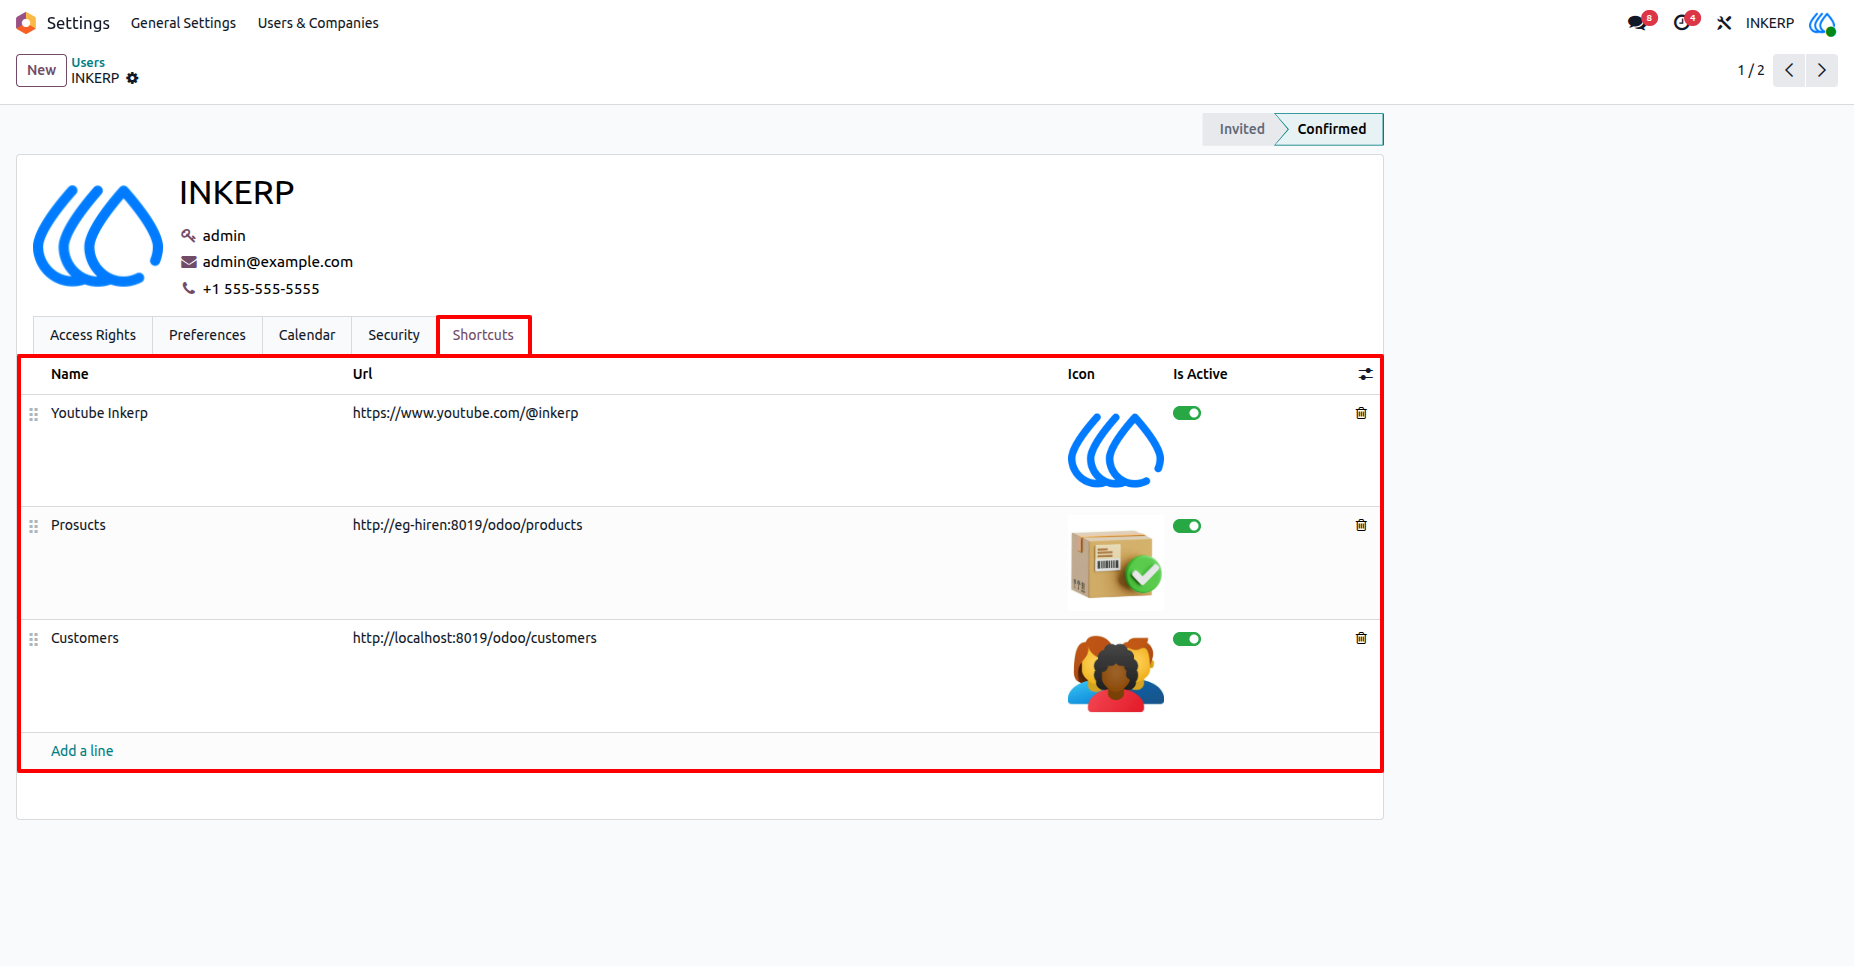Screen dimensions: 1854x966
Task: Grab the drag handle of Customers row
Action: point(34,639)
